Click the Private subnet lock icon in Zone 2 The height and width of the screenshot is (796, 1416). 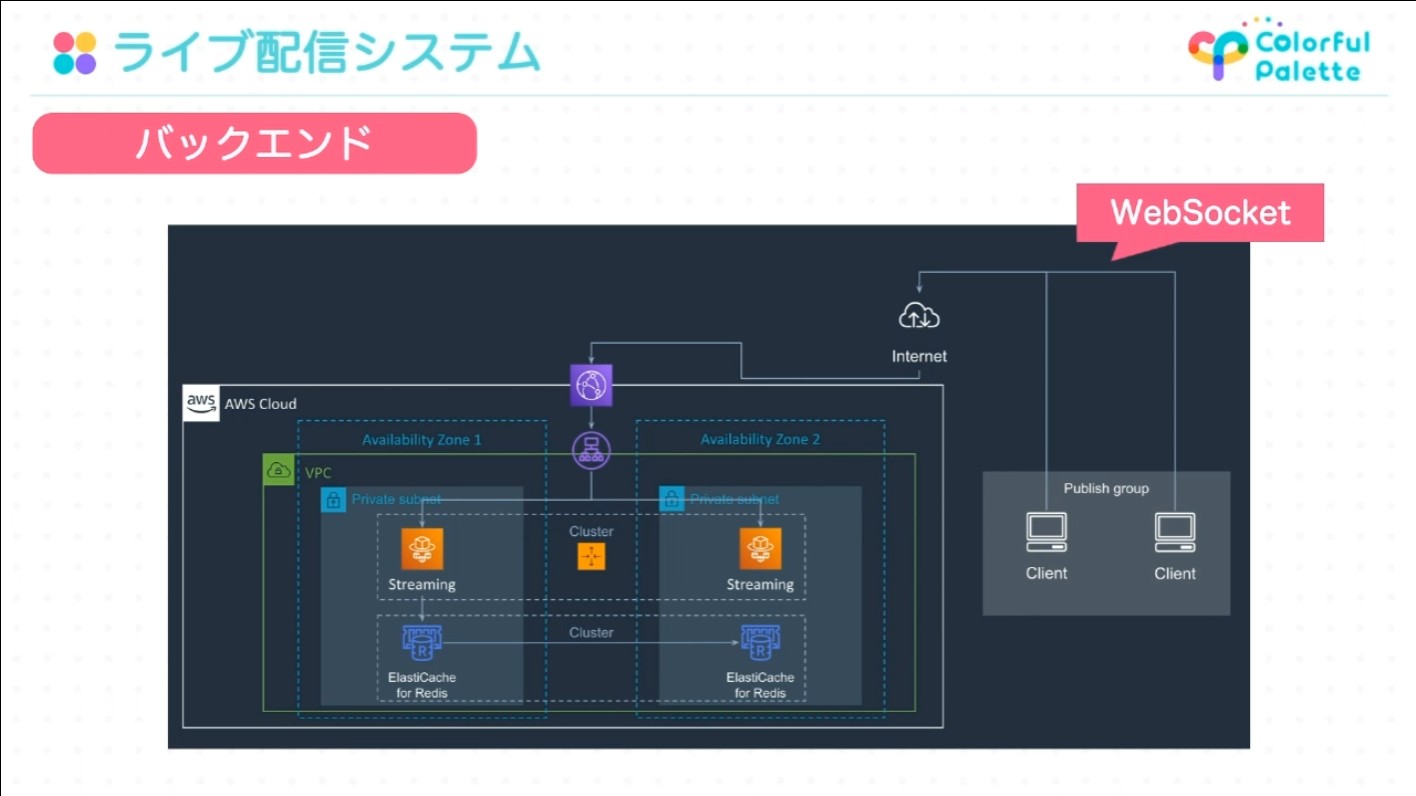[671, 499]
